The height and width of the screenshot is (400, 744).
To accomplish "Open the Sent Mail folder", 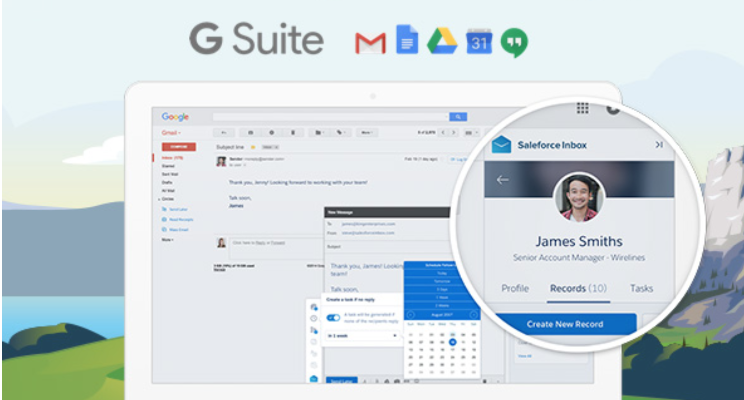I will [169, 174].
